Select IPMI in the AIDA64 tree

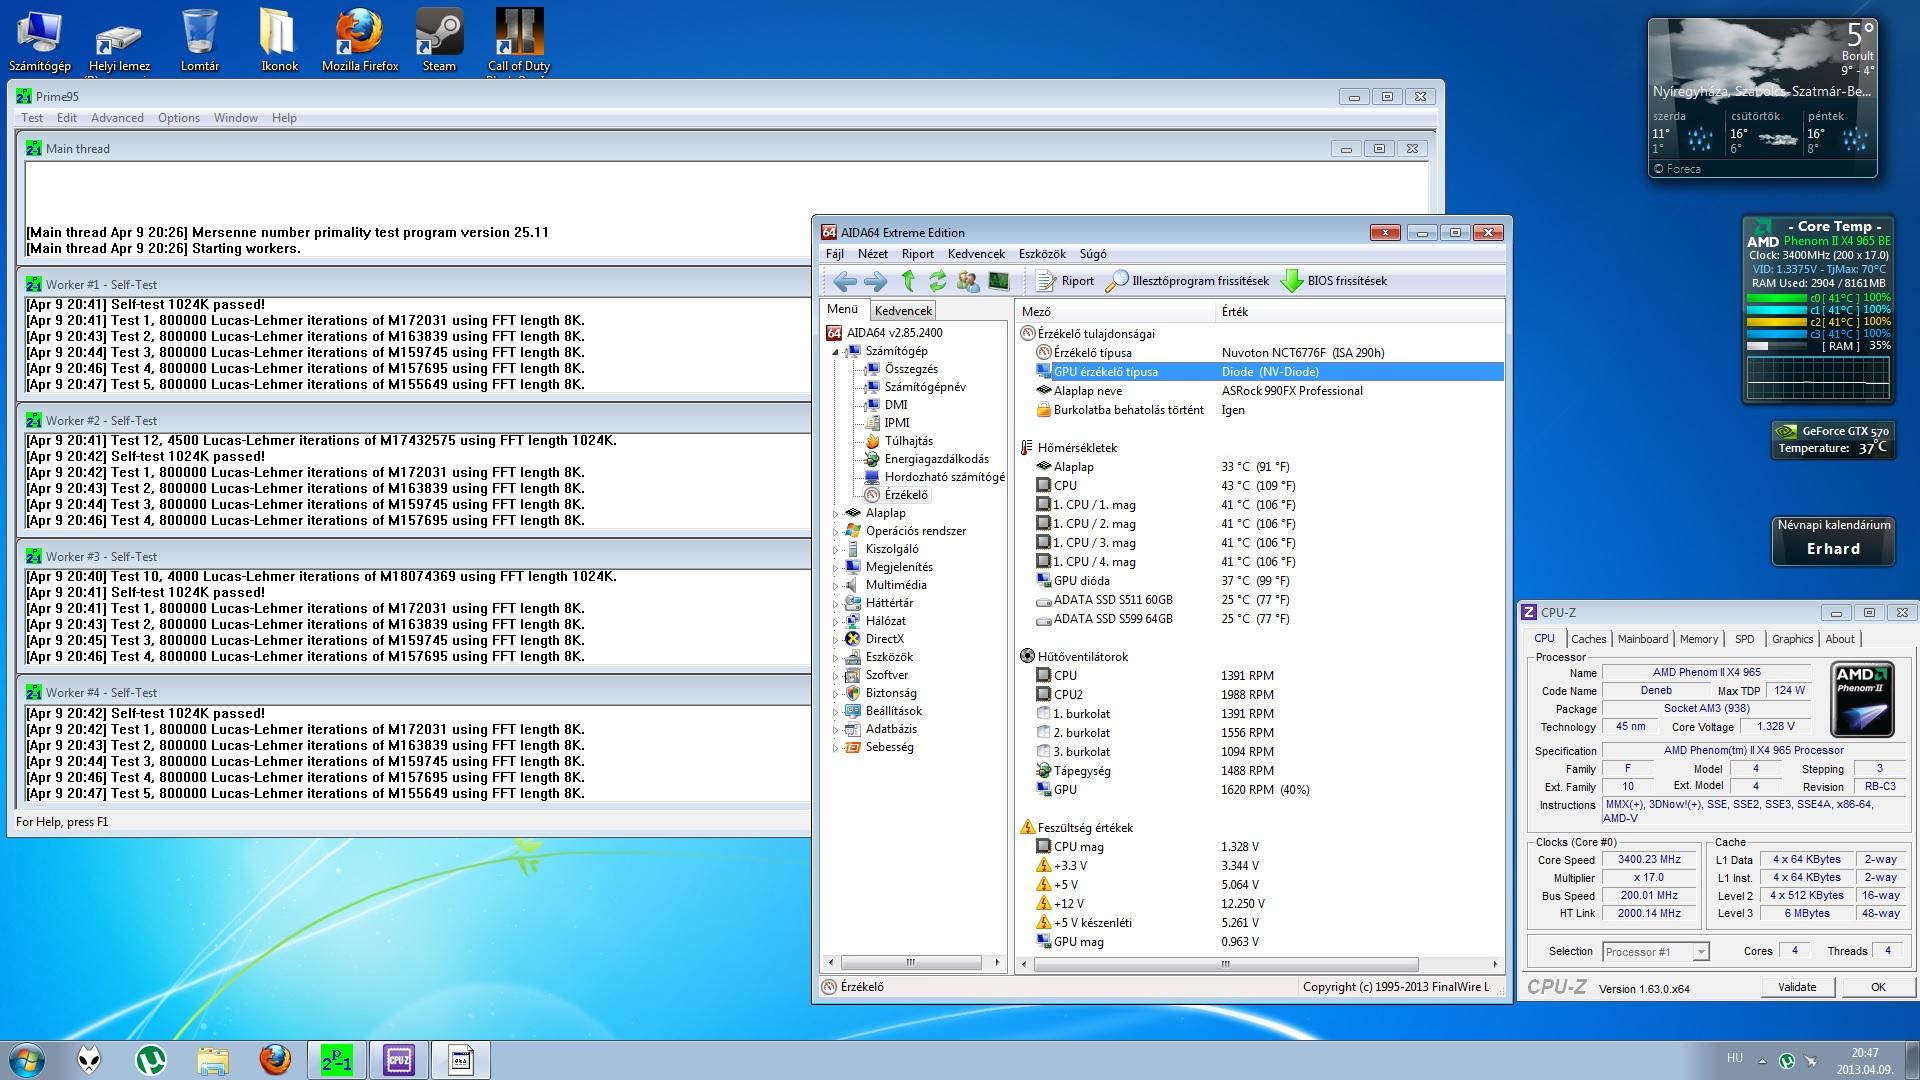[x=897, y=423]
